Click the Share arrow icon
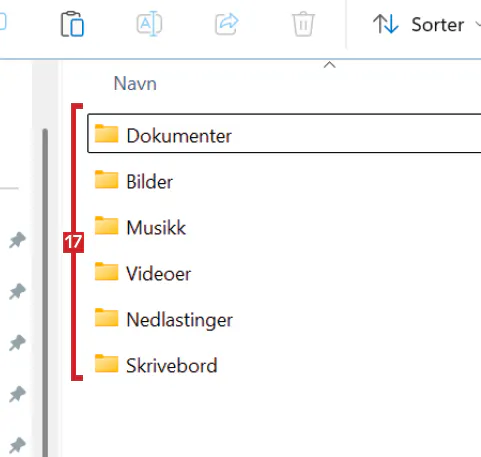The height and width of the screenshot is (457, 481). (226, 24)
